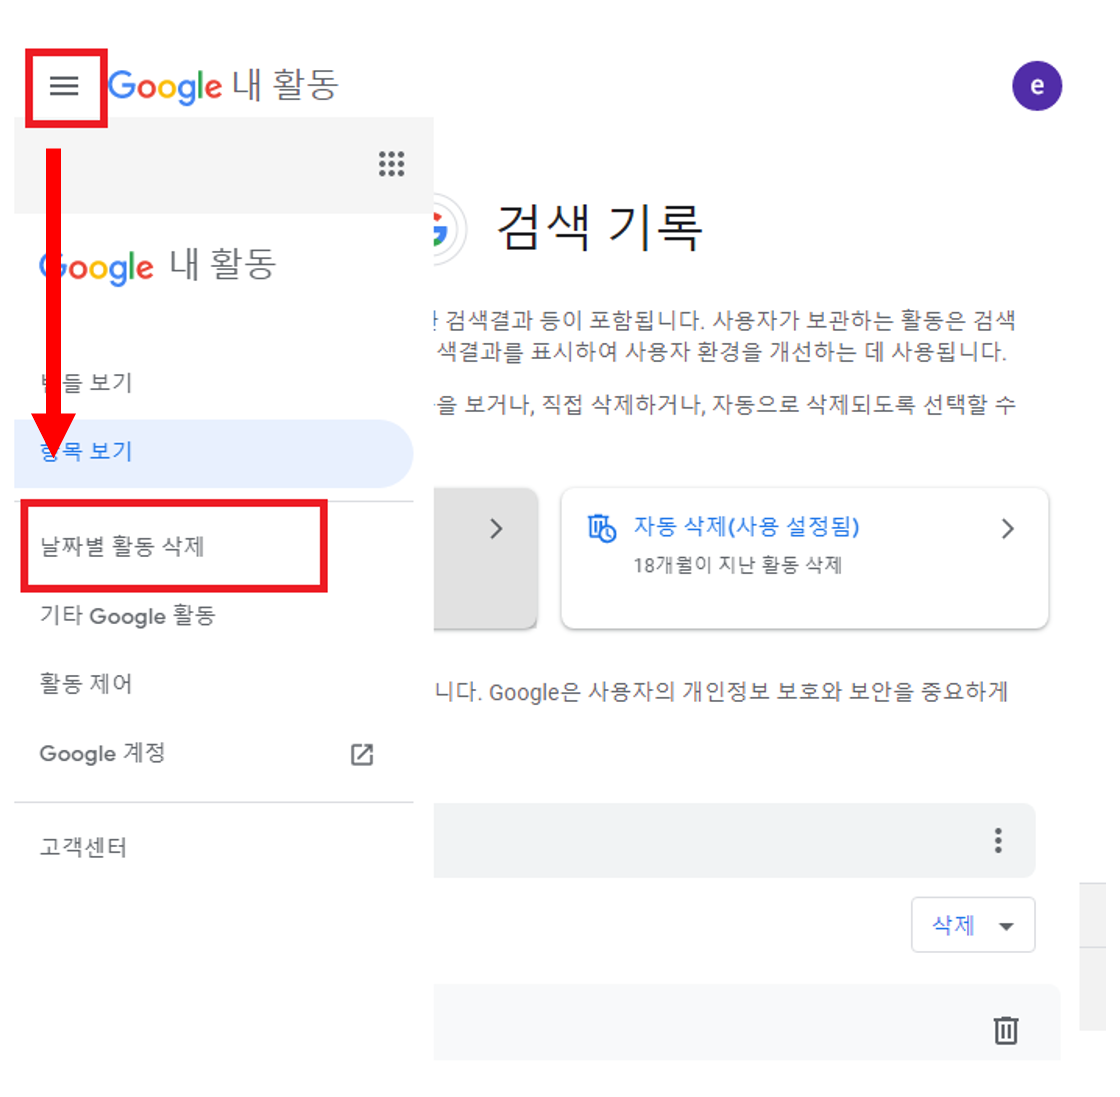1120x1097 pixels.
Task: Click the external link icon beside Google 계정
Action: click(x=362, y=754)
